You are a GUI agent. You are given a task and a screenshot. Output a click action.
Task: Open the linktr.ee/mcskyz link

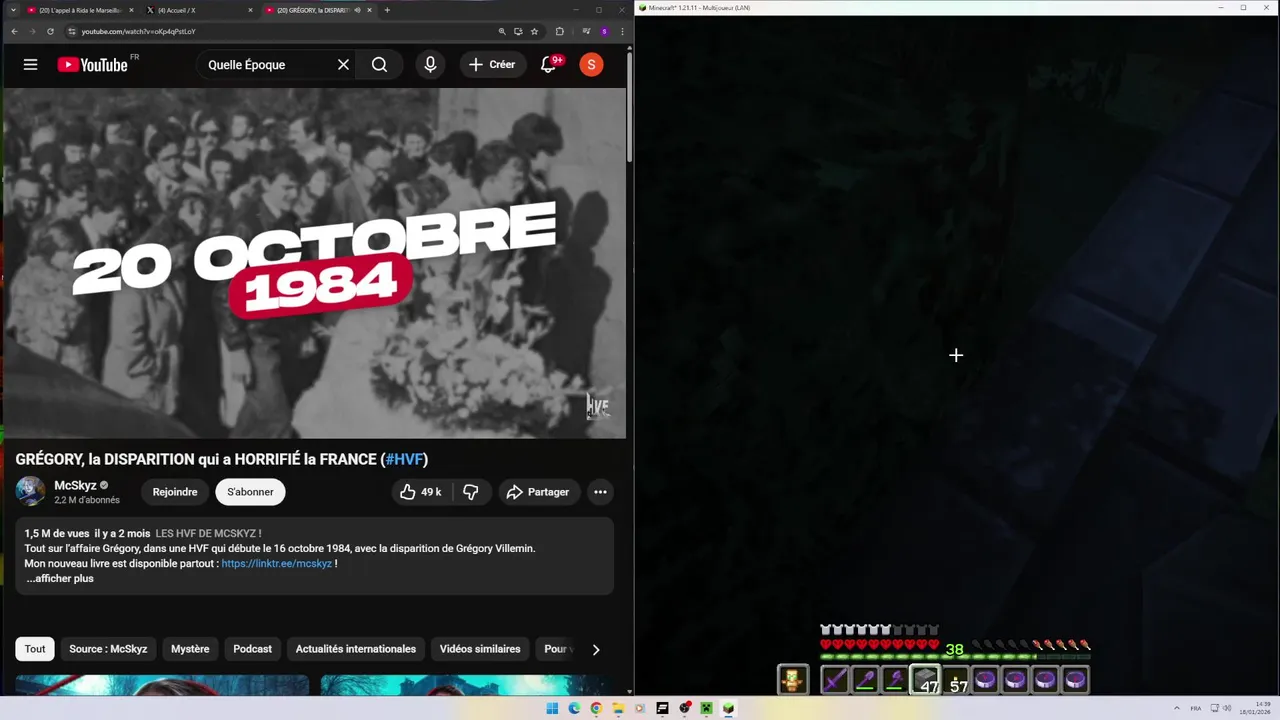click(x=276, y=564)
